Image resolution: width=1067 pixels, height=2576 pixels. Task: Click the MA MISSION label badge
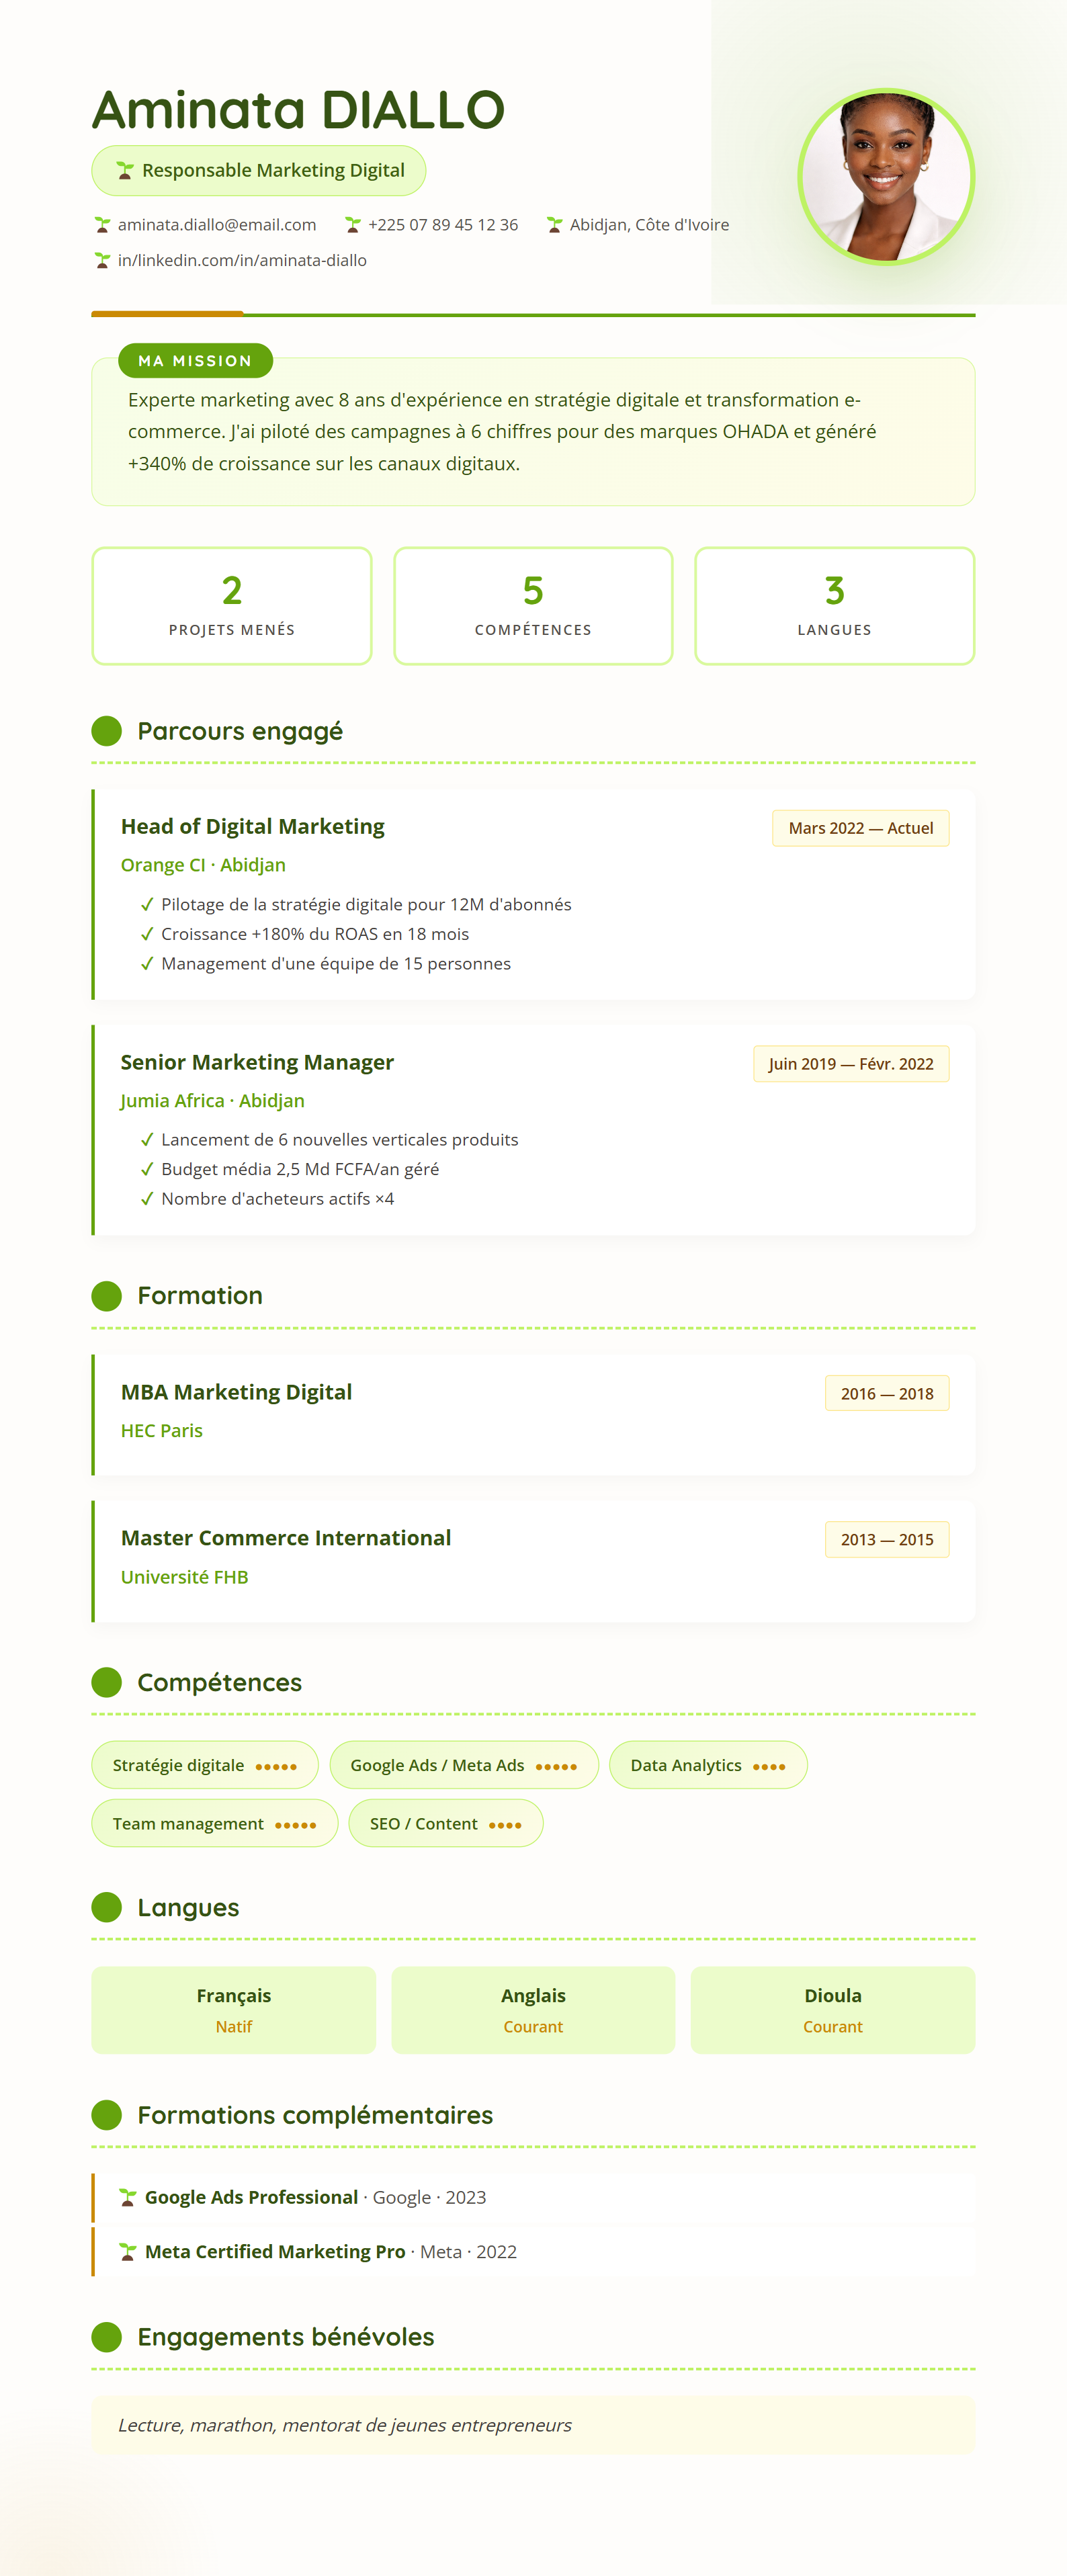point(195,361)
